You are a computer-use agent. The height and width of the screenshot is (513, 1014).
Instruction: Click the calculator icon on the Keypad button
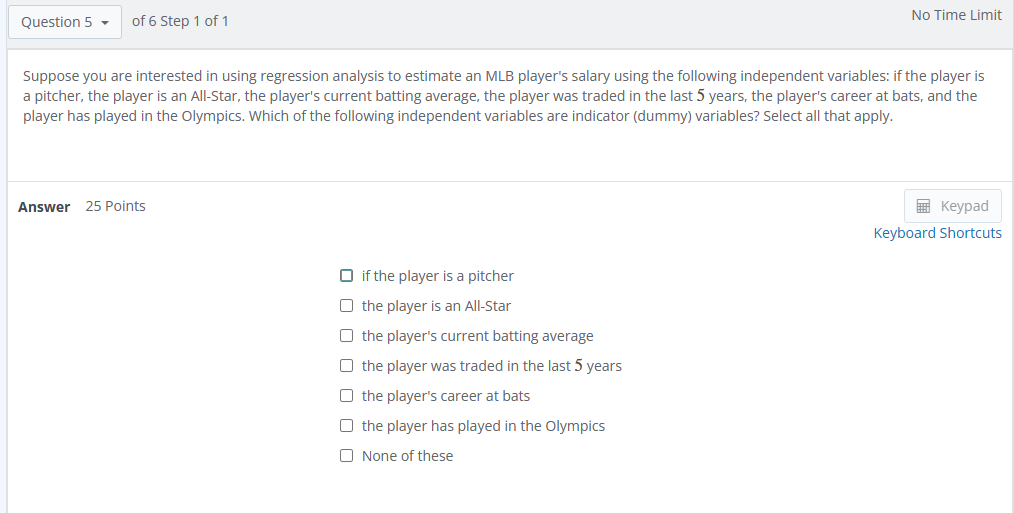point(923,206)
